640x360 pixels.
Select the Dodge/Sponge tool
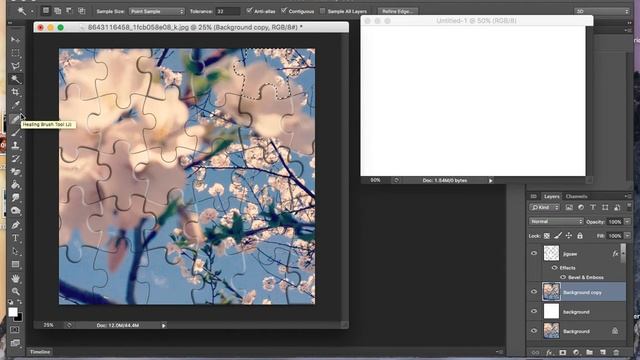(x=16, y=211)
